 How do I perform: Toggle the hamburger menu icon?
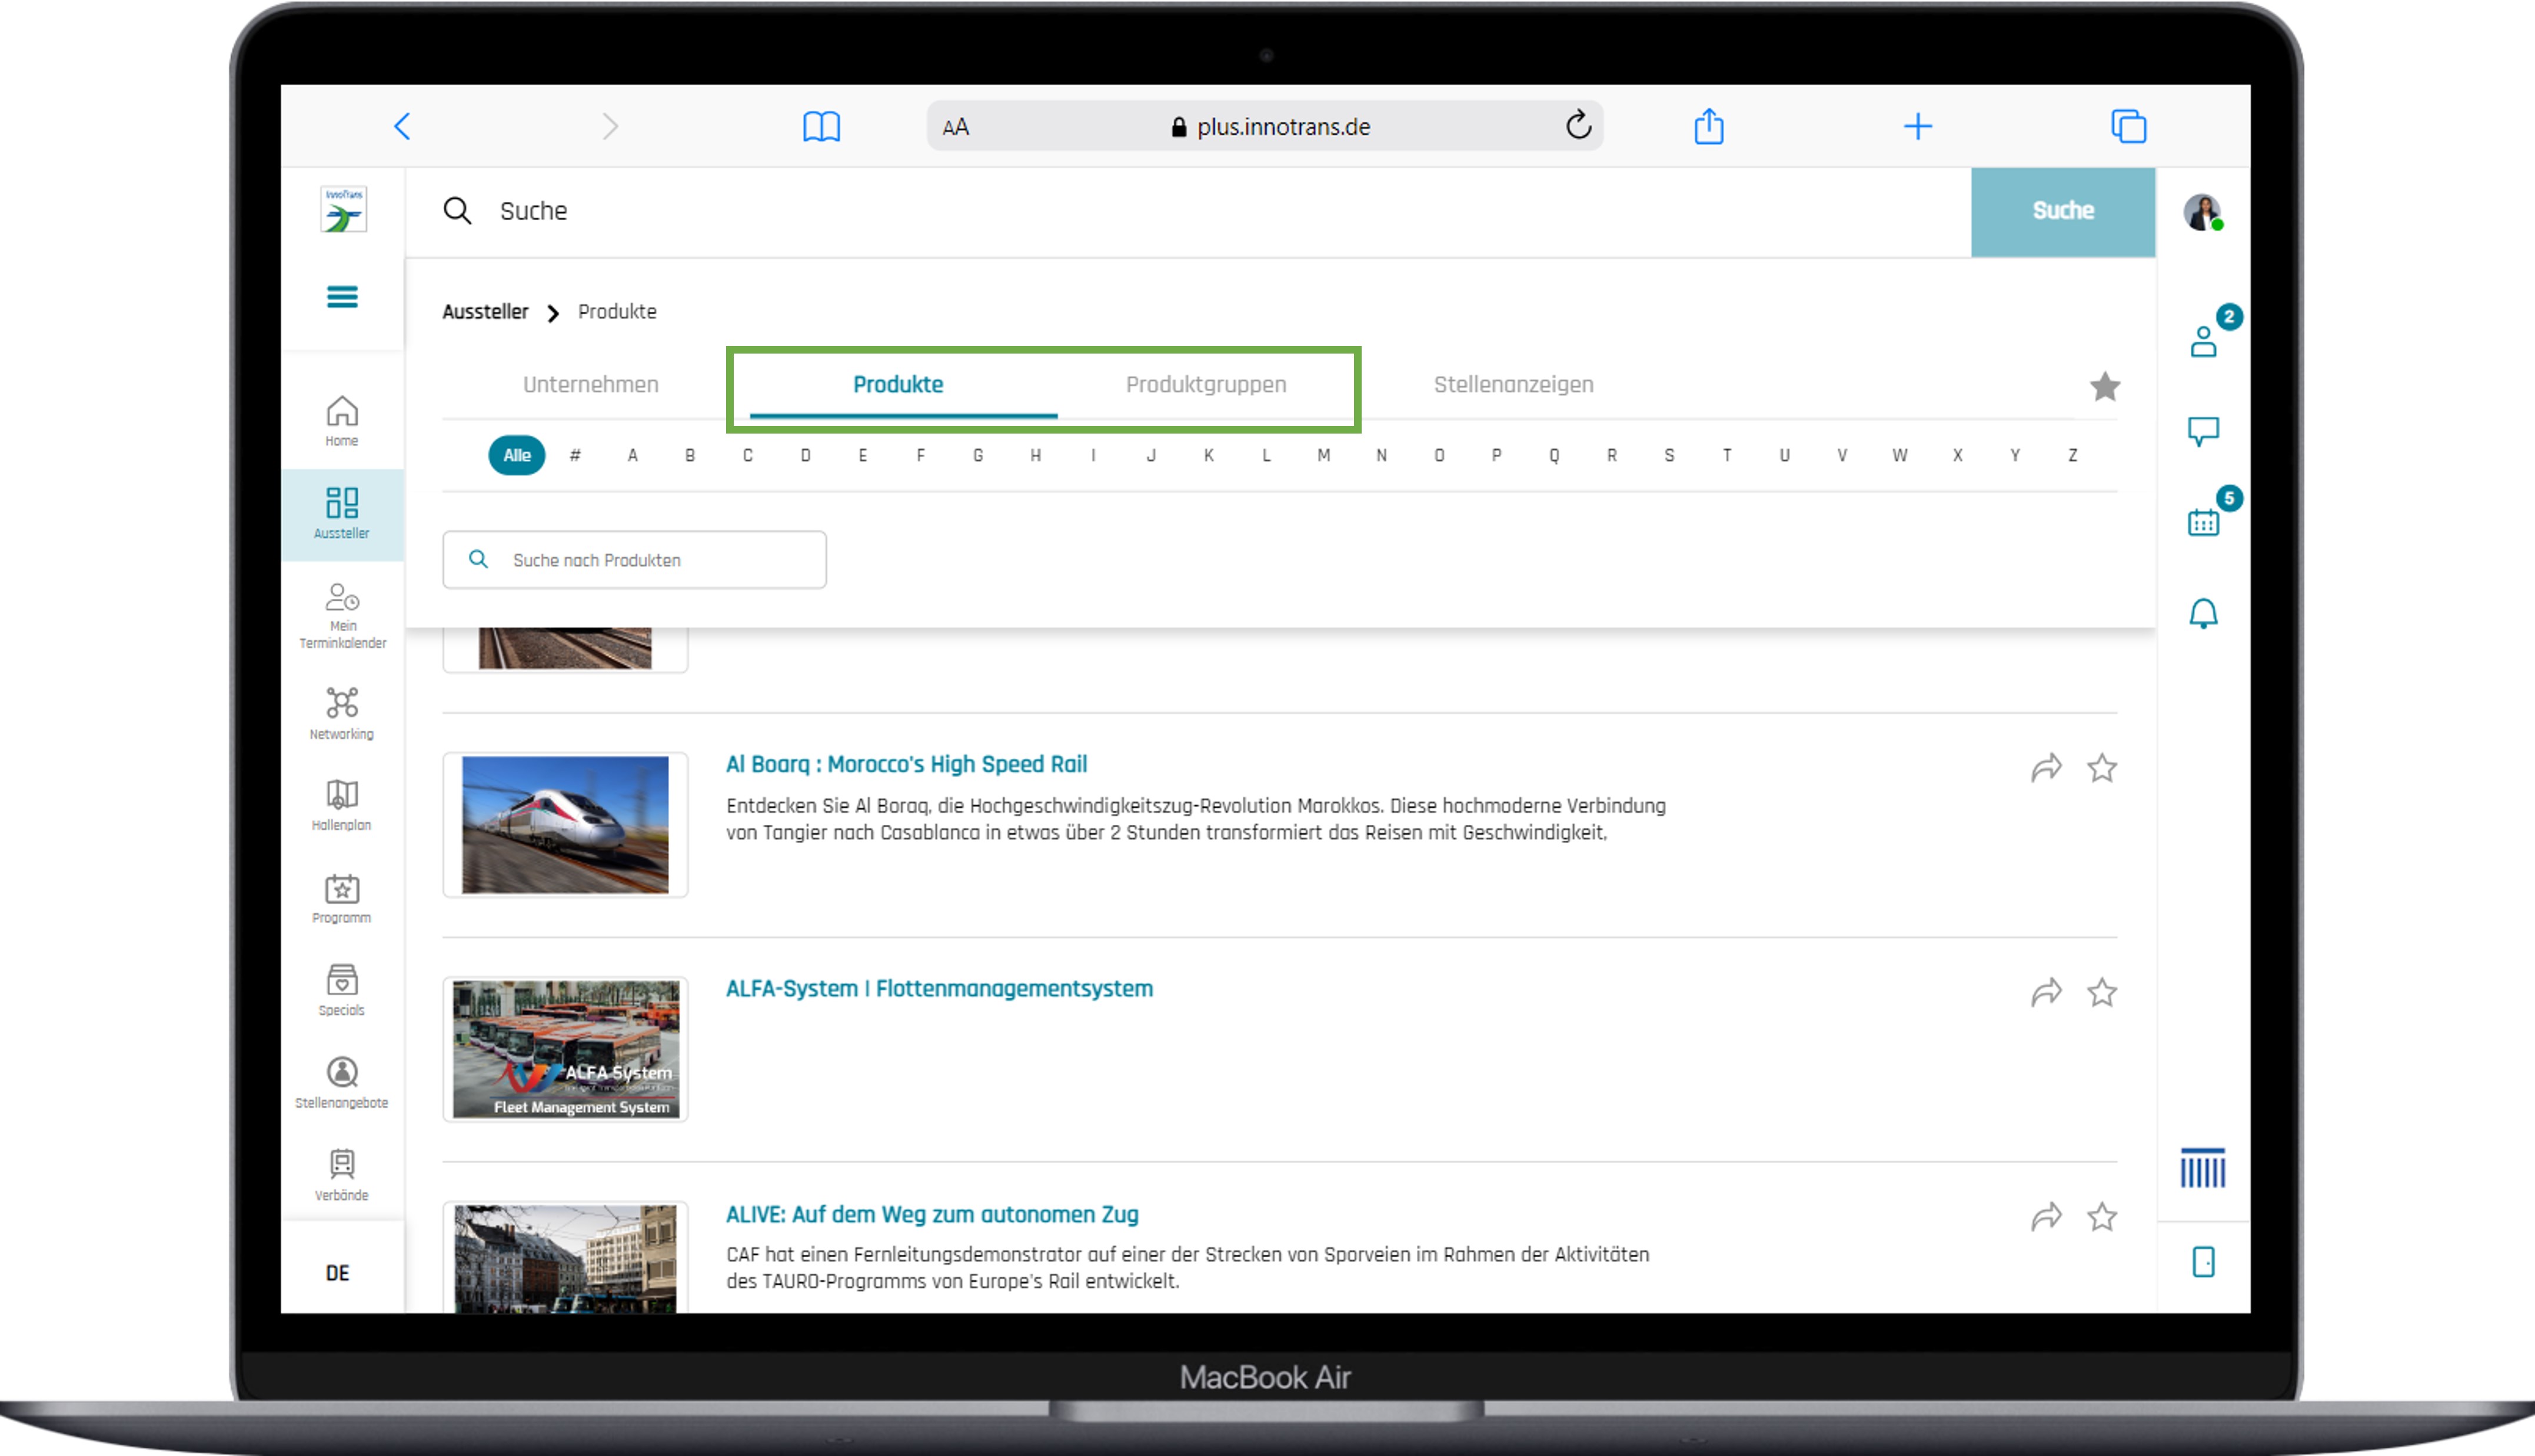[x=342, y=297]
